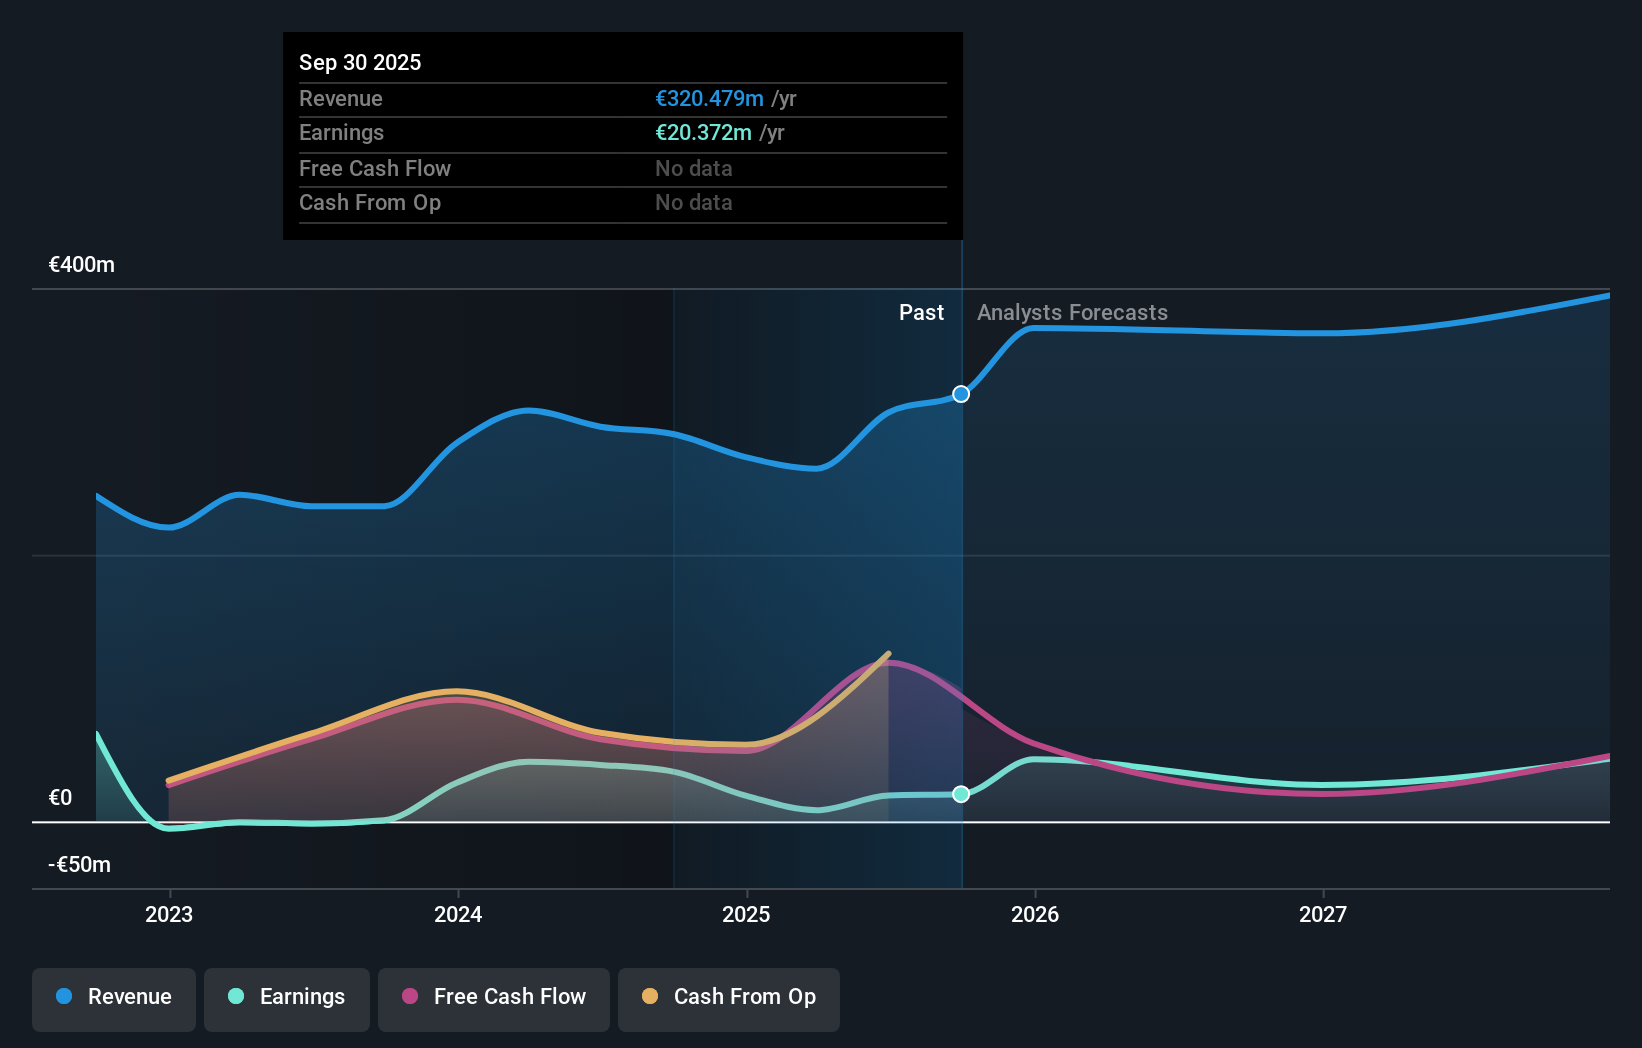Click the teal Earnings legend dot

coord(236,996)
